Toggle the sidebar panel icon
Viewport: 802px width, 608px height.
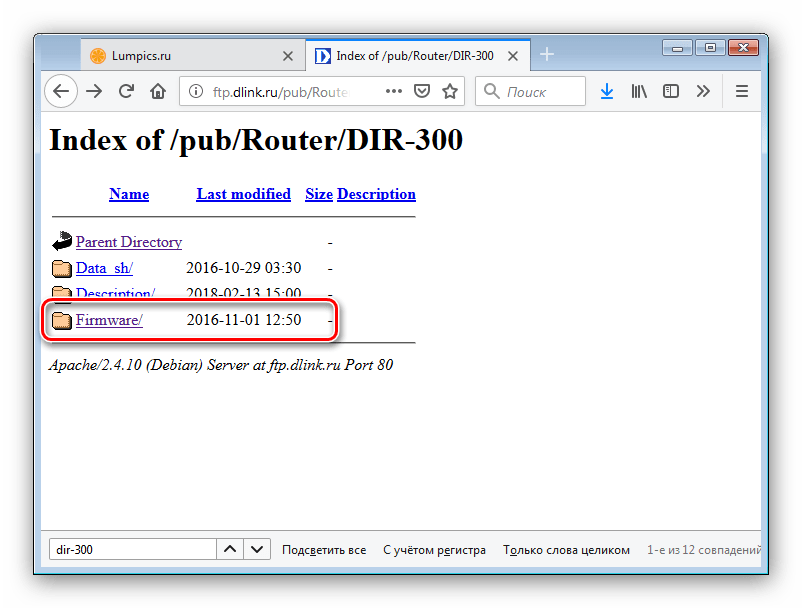point(670,92)
